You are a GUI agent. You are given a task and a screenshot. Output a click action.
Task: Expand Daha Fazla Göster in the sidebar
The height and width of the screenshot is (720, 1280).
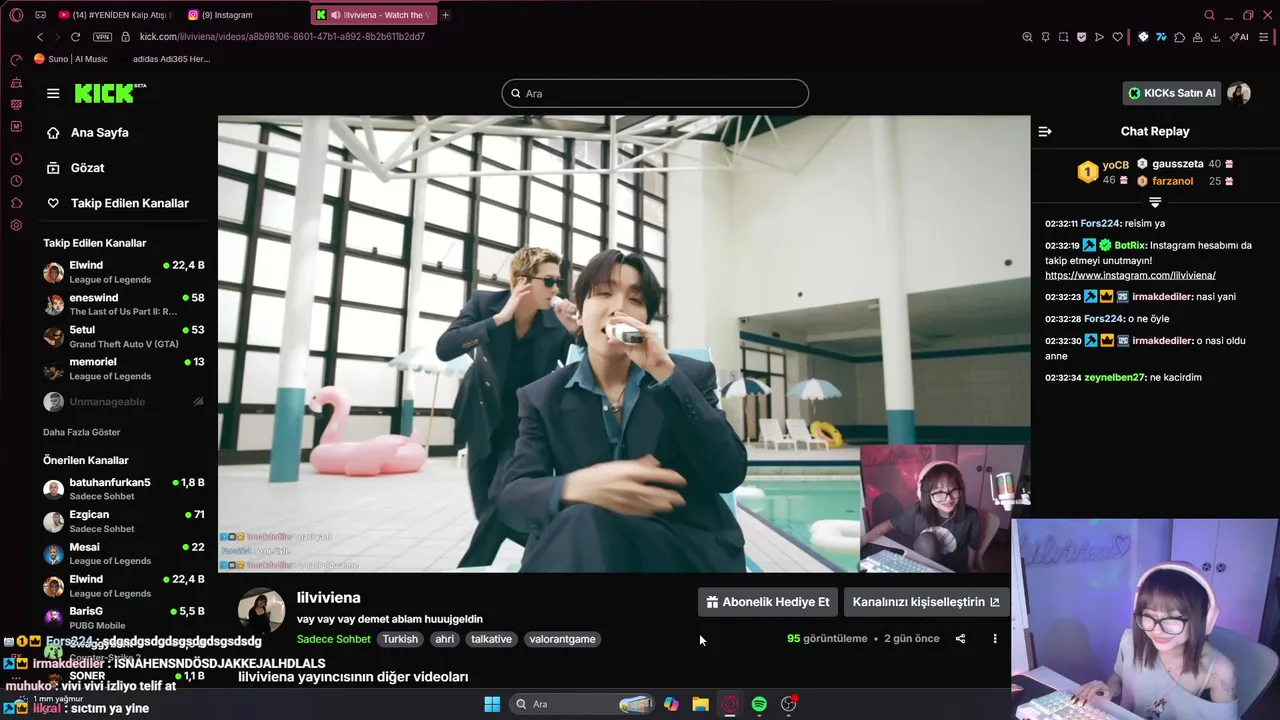tap(81, 432)
